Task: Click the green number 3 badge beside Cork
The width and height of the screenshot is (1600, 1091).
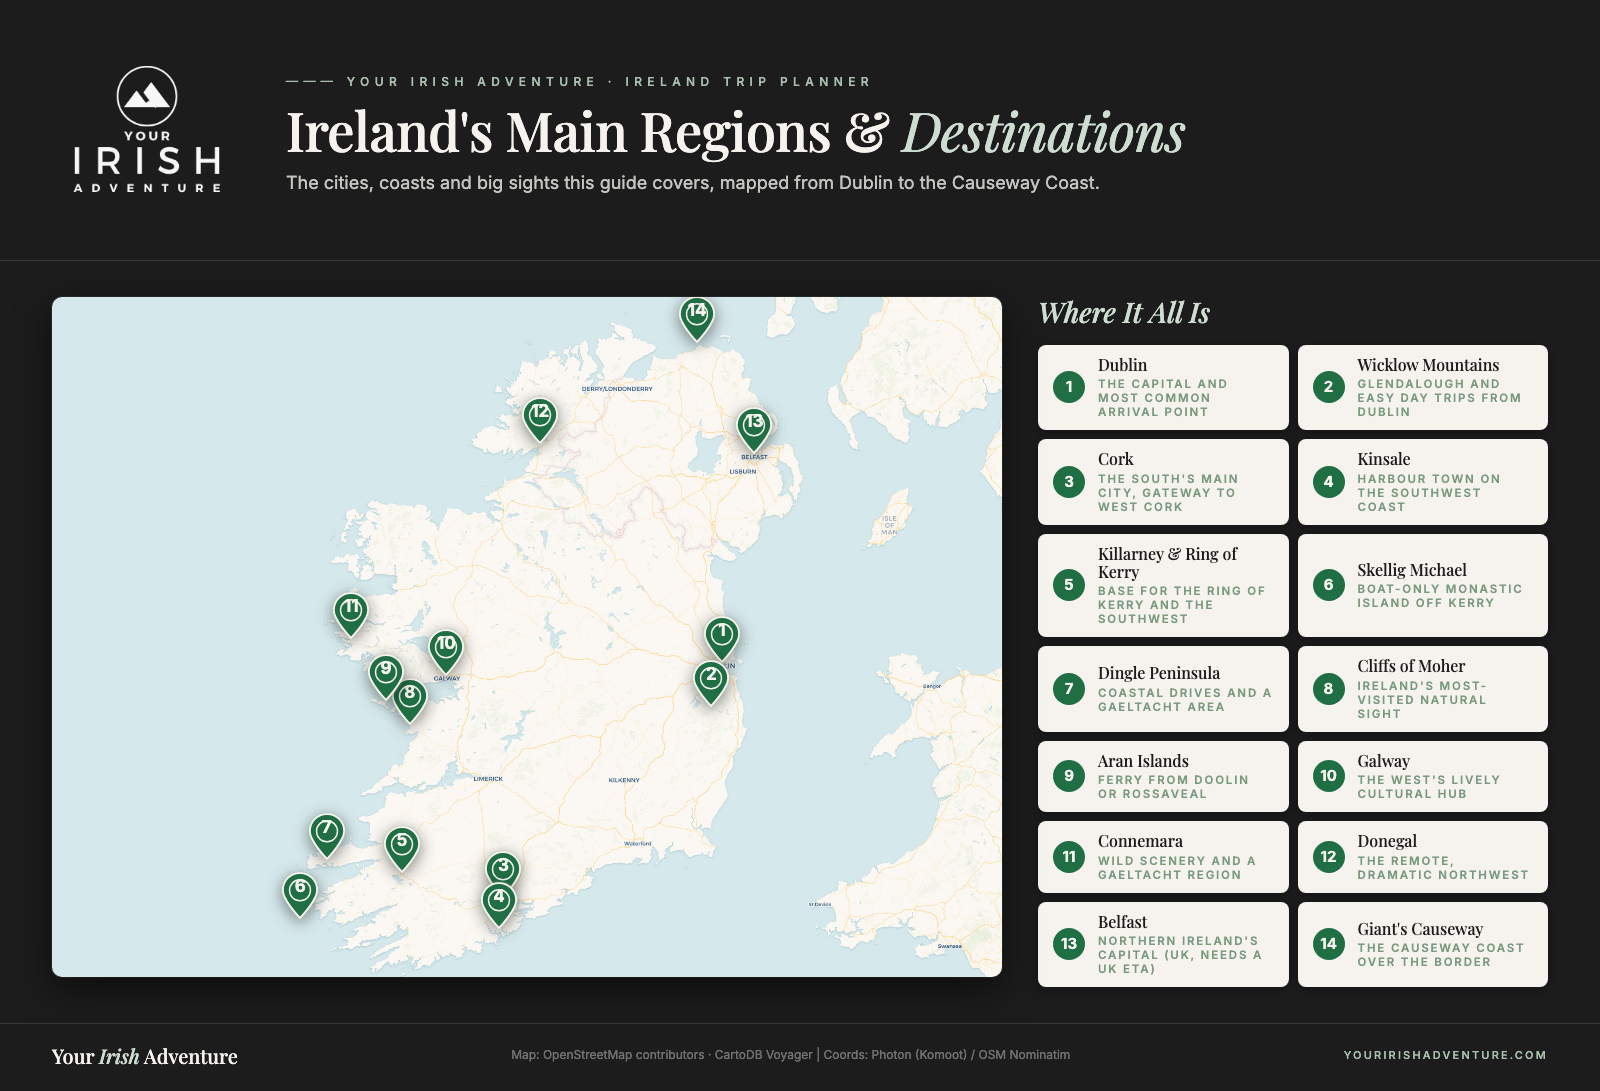Action: click(x=1069, y=482)
